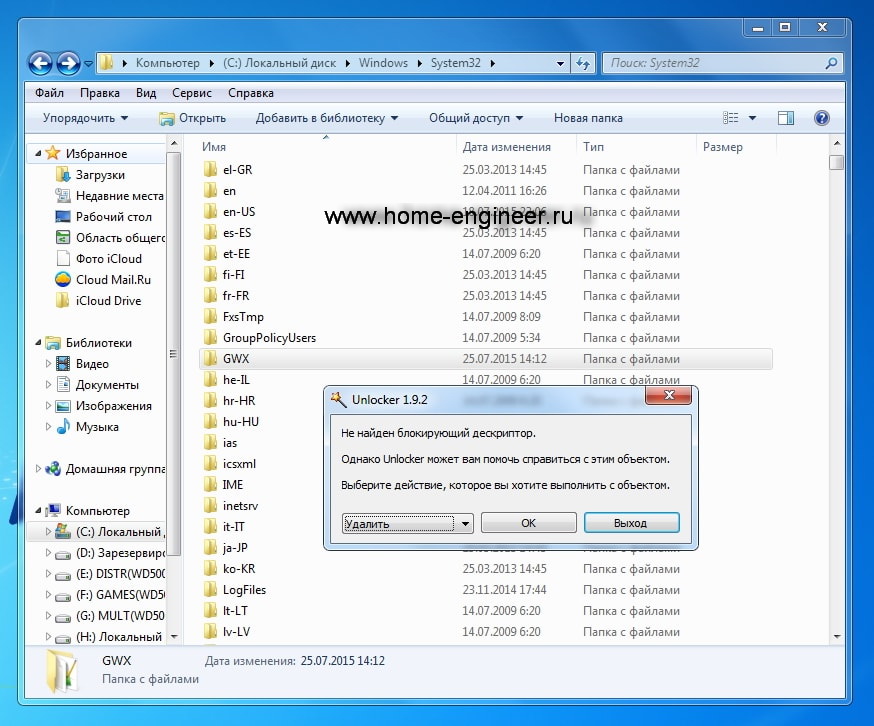
Task: Expand the Добавить в библиотеку dropdown
Action: coord(326,118)
